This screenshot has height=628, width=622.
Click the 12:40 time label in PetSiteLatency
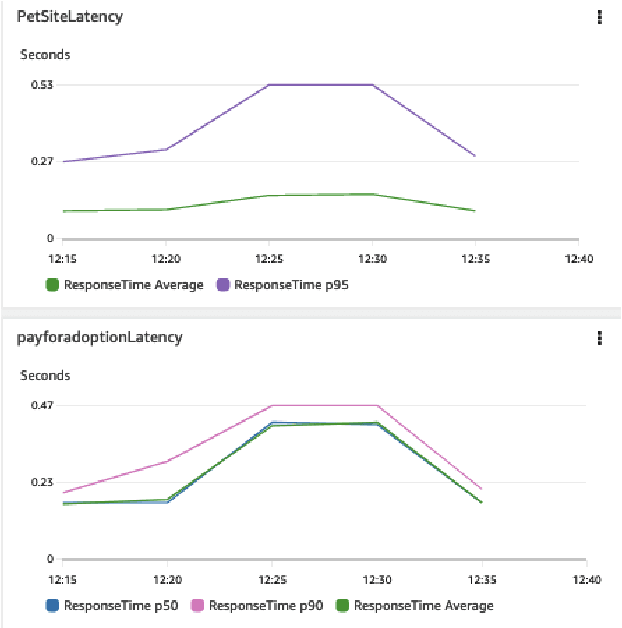[579, 259]
